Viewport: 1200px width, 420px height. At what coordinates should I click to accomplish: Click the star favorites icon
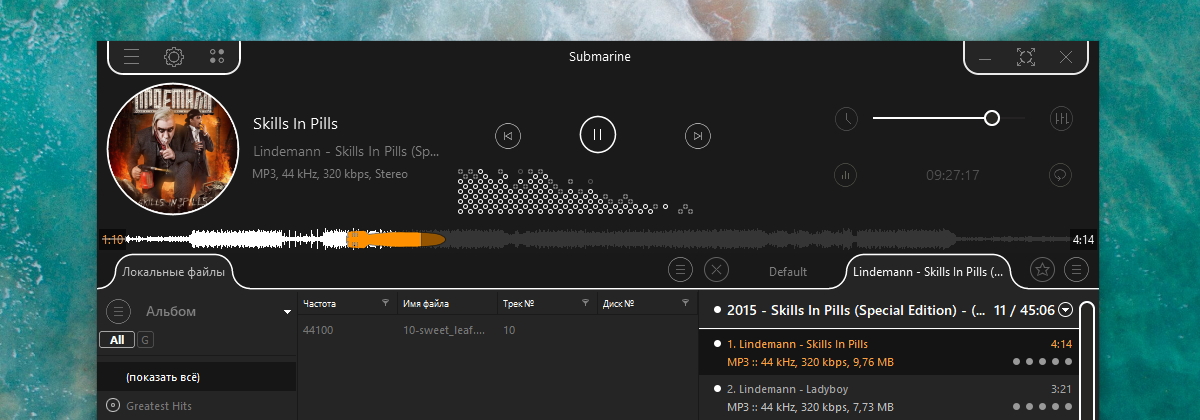click(x=1042, y=269)
